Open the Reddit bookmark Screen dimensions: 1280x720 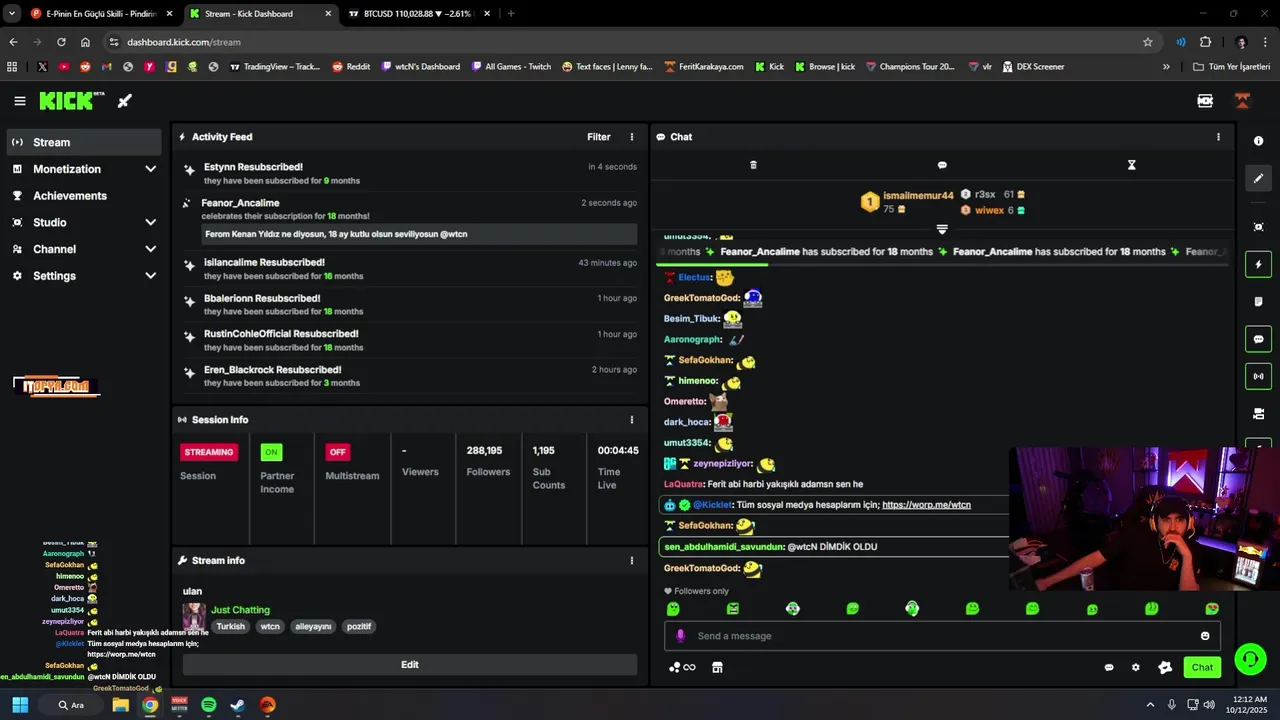[351, 67]
